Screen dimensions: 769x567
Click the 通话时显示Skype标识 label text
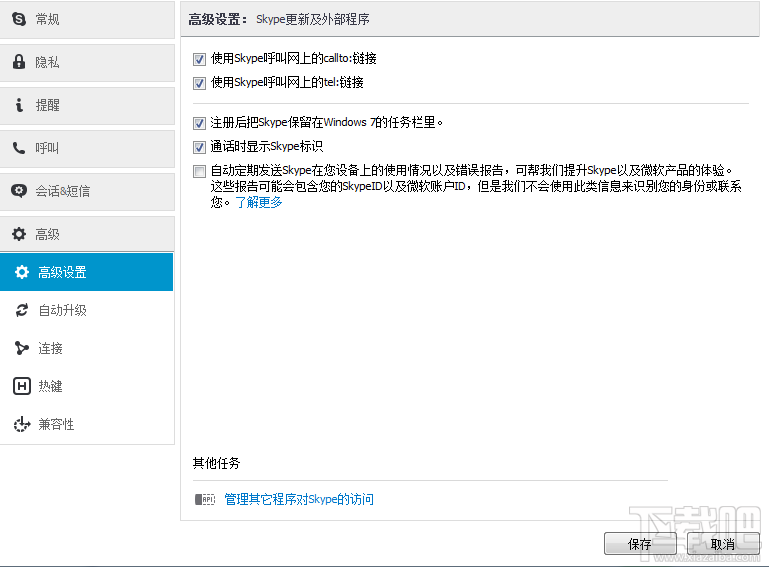pyautogui.click(x=267, y=146)
